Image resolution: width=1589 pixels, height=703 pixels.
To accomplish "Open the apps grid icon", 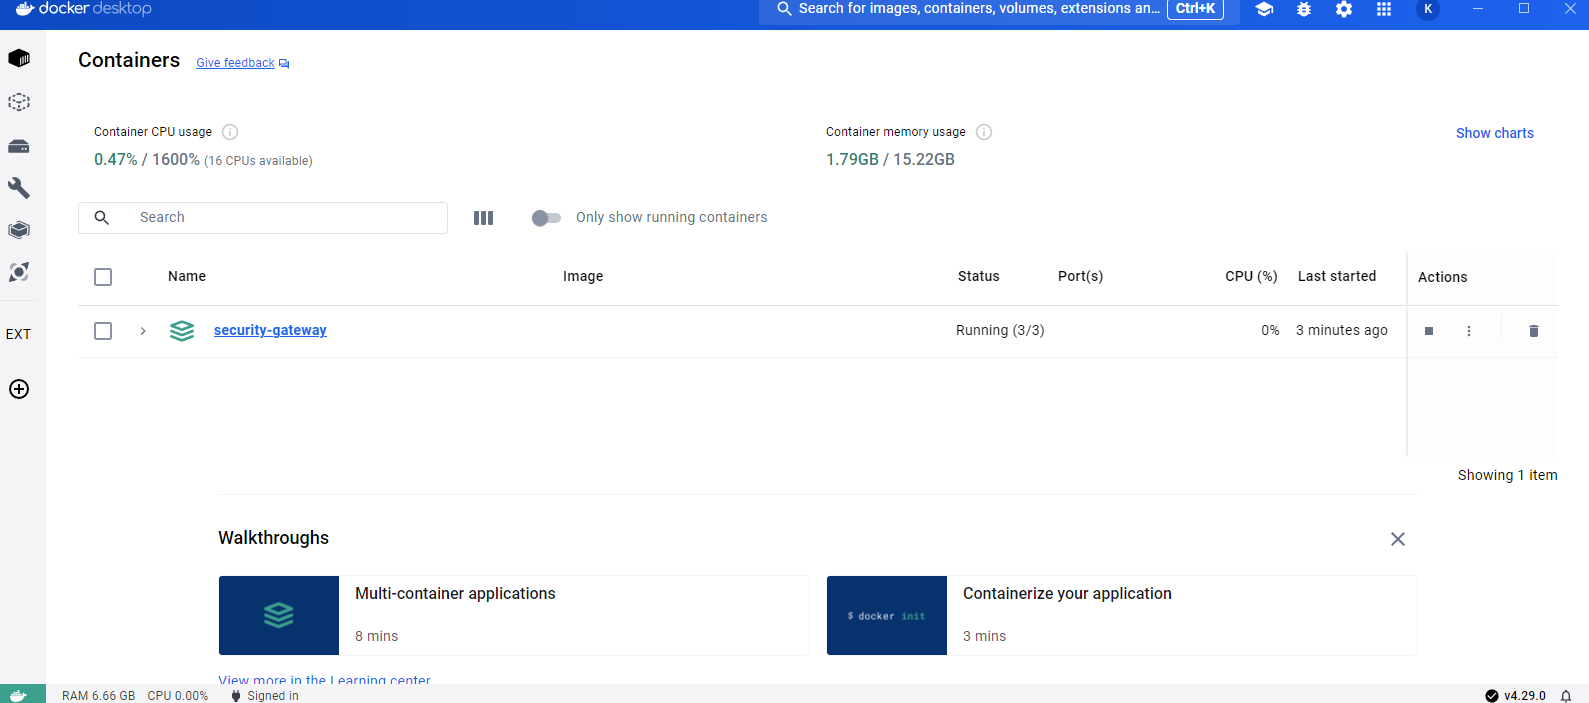I will (1384, 9).
